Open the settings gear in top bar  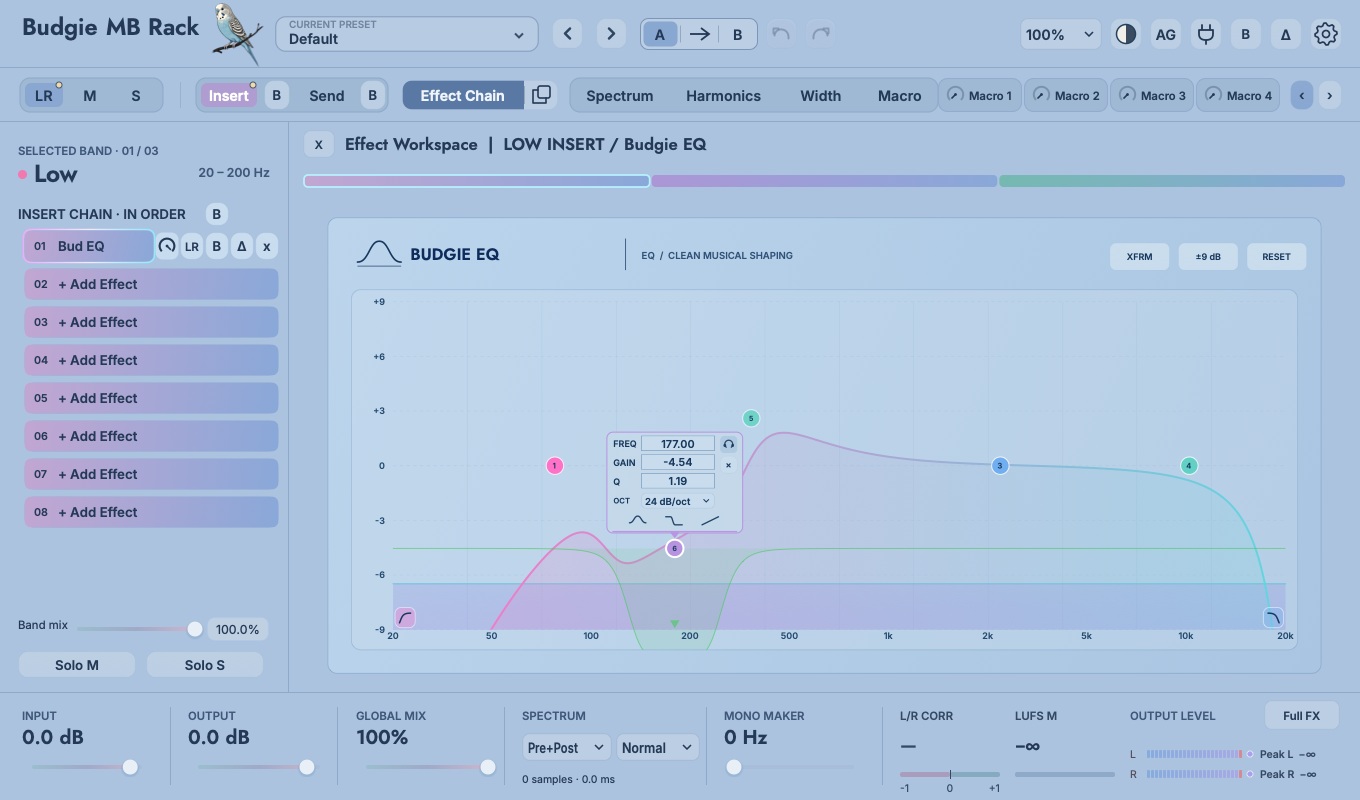click(1326, 34)
